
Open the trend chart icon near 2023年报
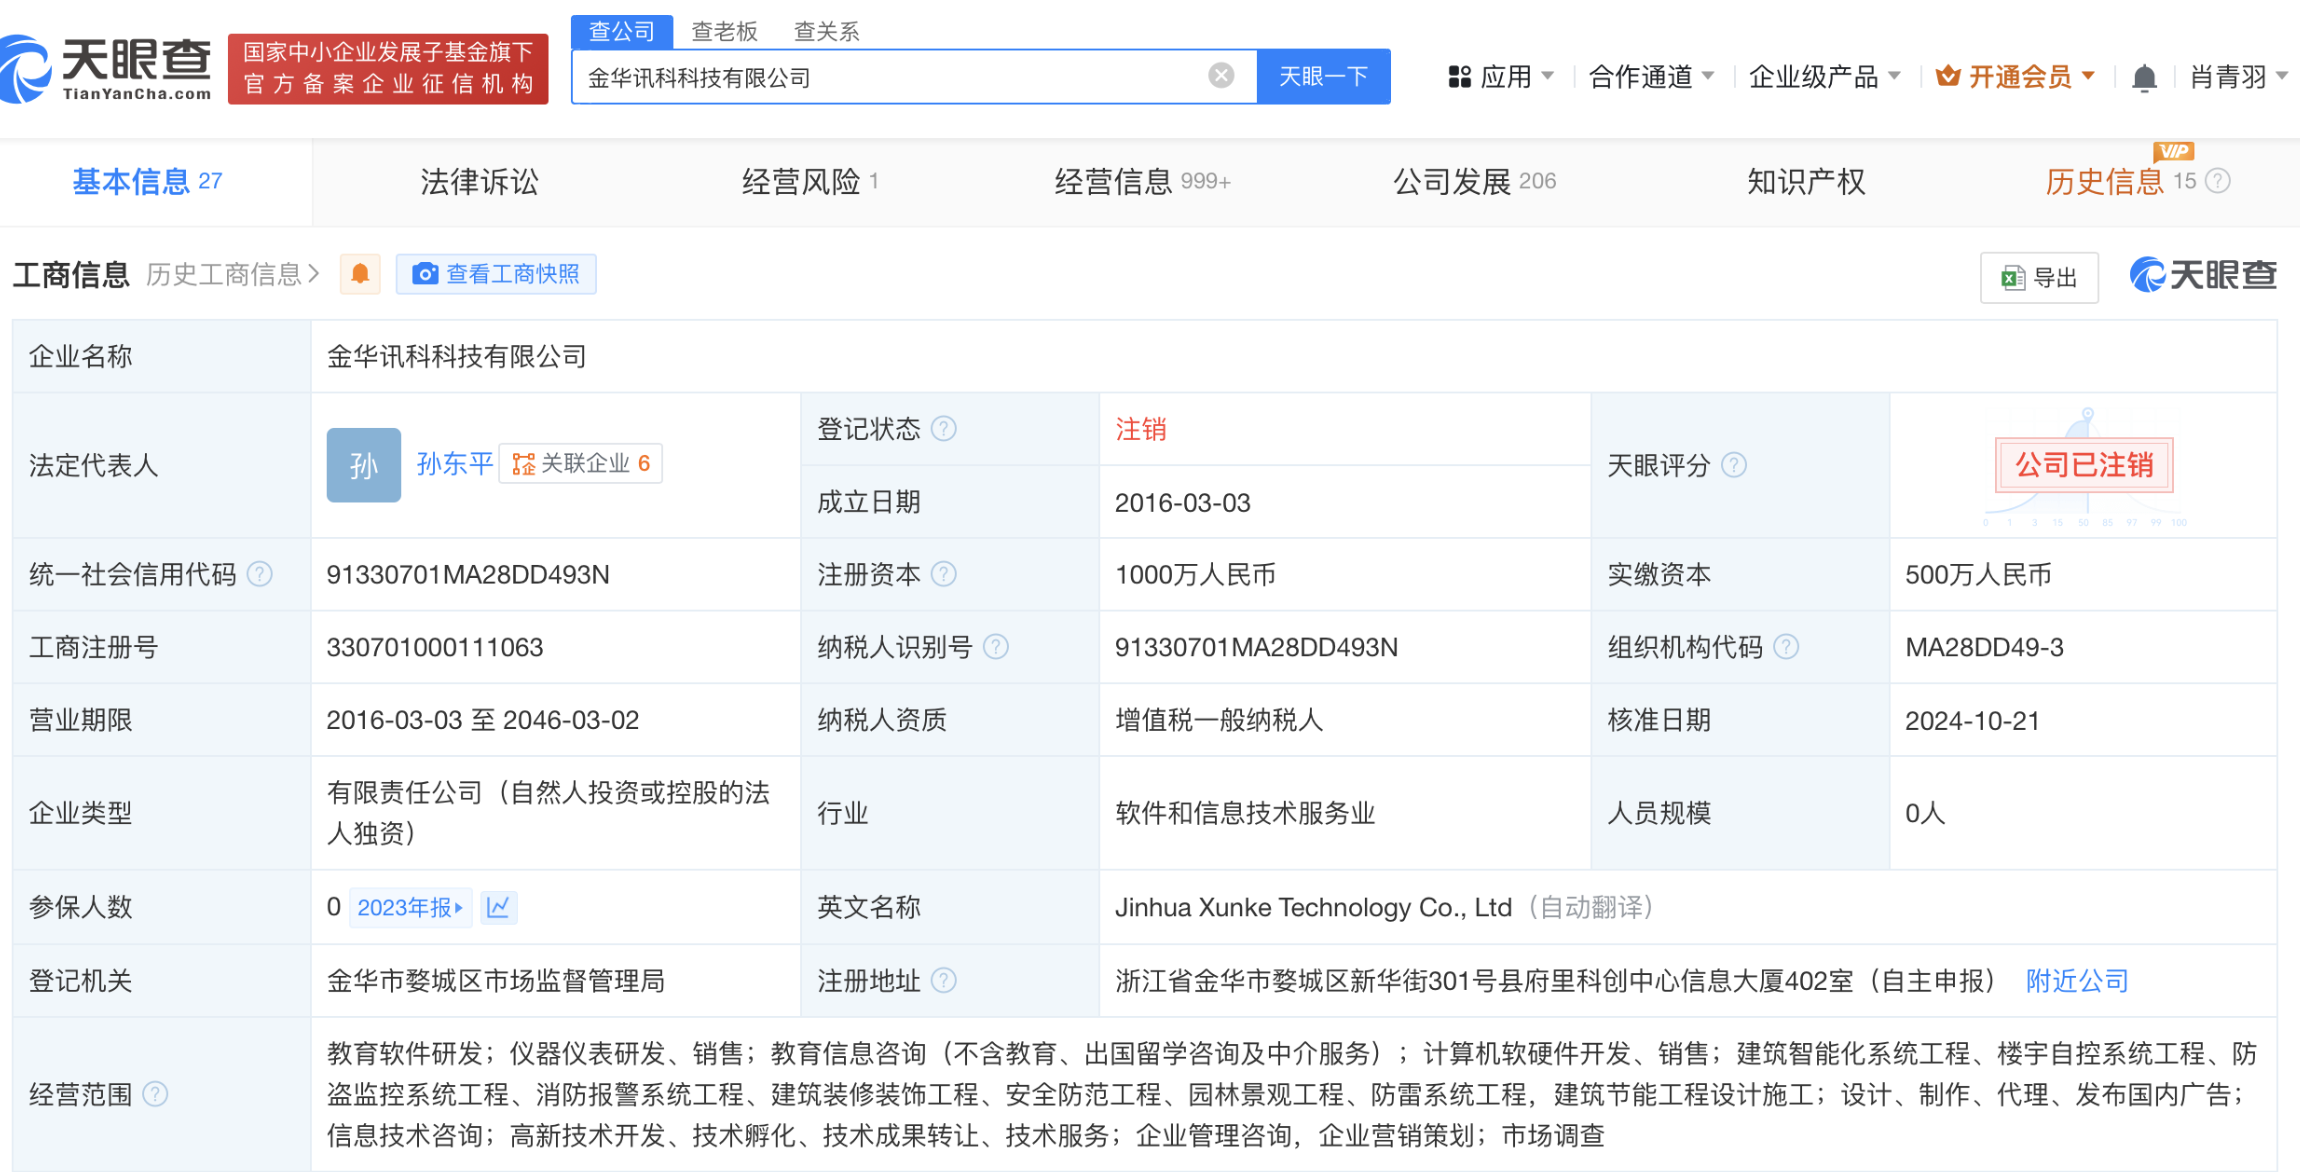pos(498,907)
